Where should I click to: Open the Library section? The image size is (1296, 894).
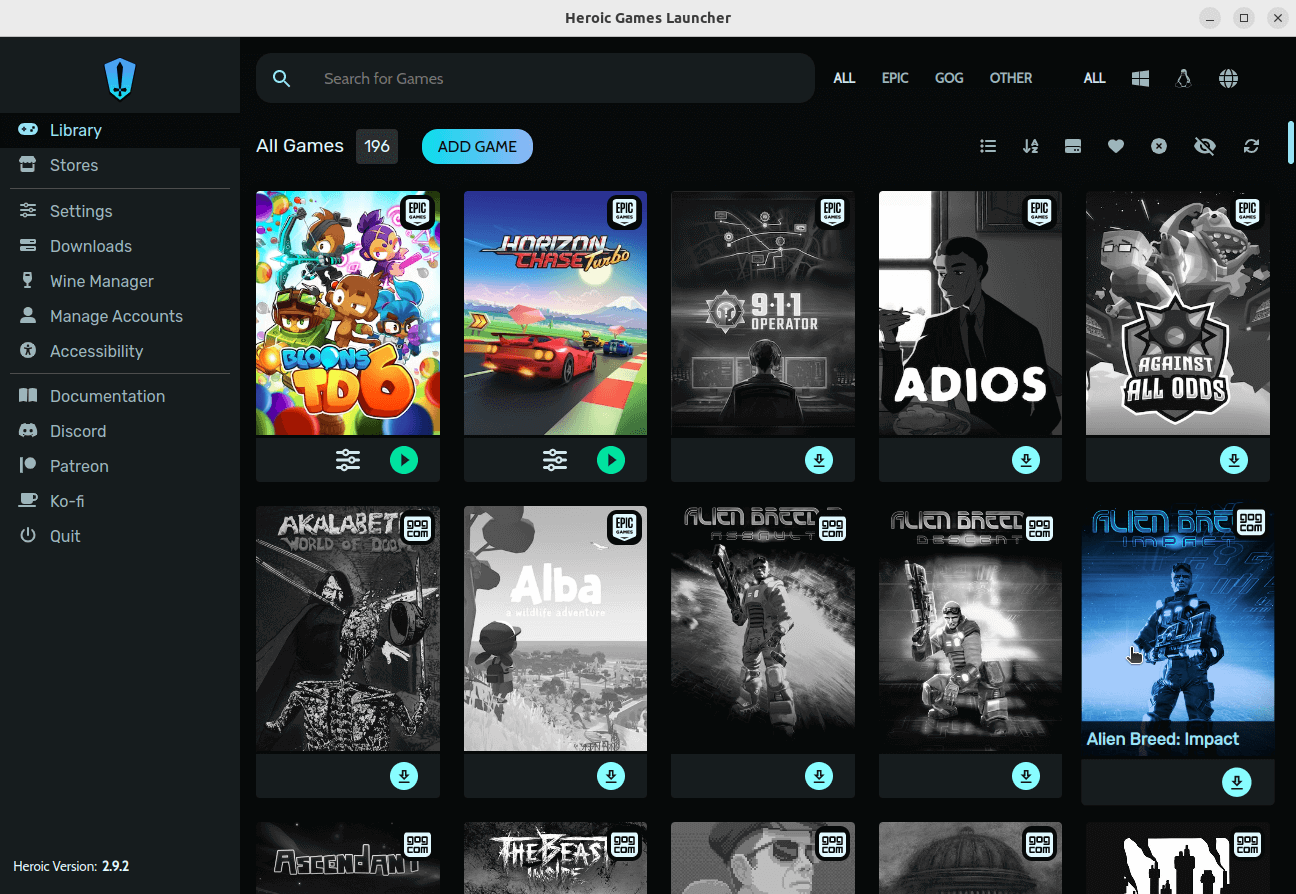[x=120, y=130]
